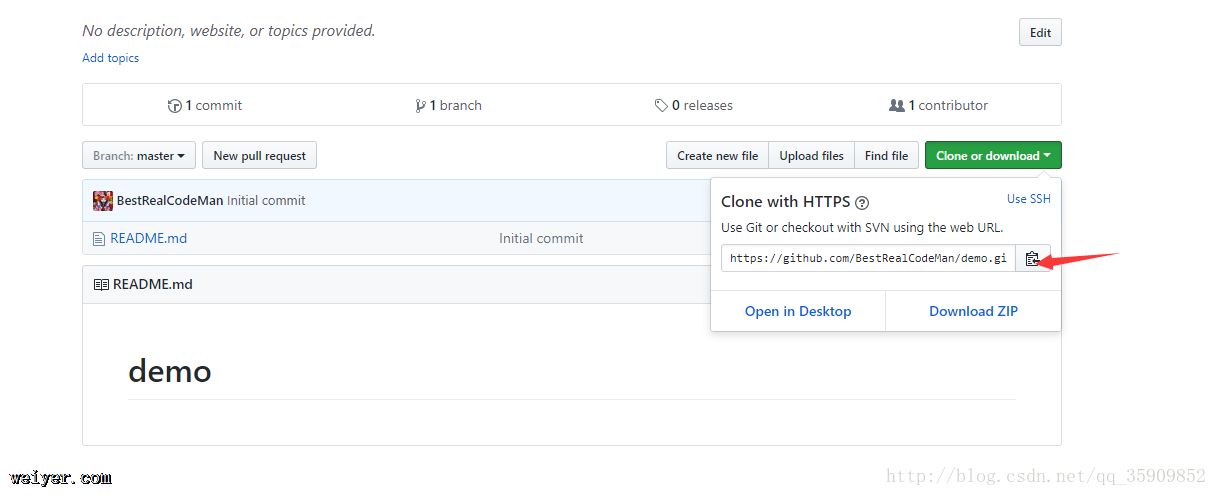This screenshot has width=1218, height=496.
Task: Open the 0 releases page
Action: click(694, 105)
